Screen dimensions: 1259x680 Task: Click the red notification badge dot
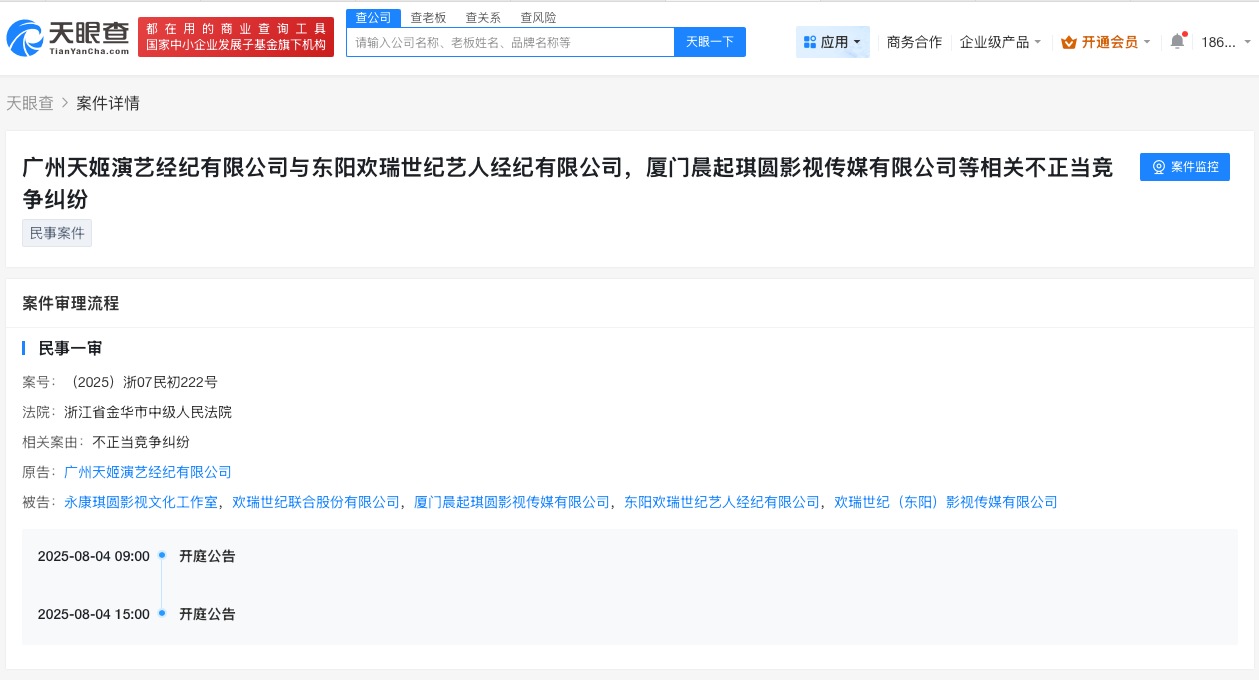click(x=1184, y=33)
